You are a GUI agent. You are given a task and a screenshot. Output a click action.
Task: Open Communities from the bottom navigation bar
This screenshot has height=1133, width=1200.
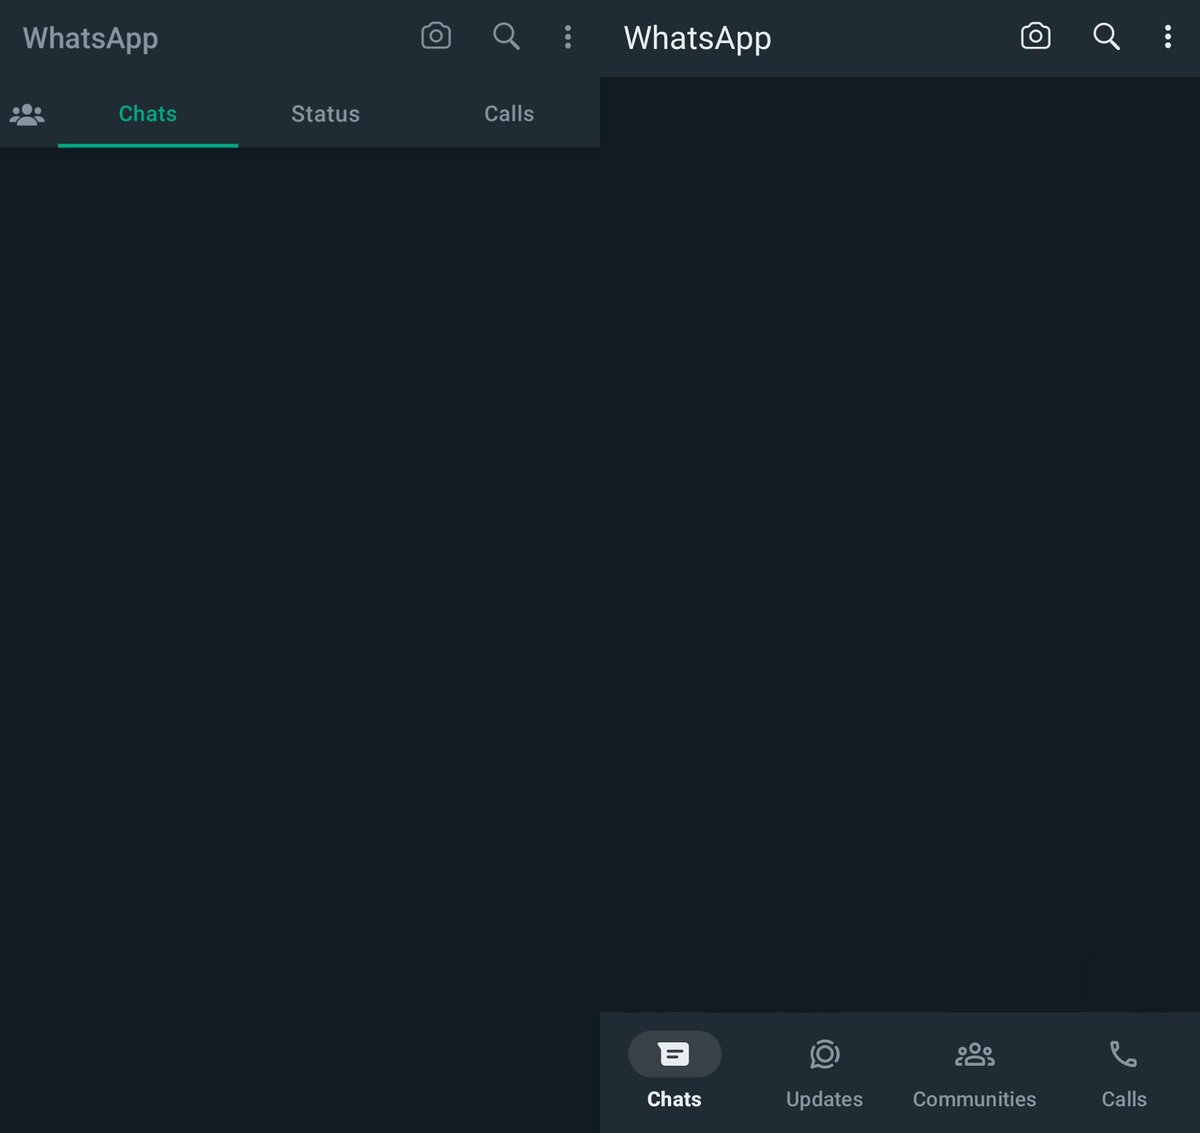[x=974, y=1054]
